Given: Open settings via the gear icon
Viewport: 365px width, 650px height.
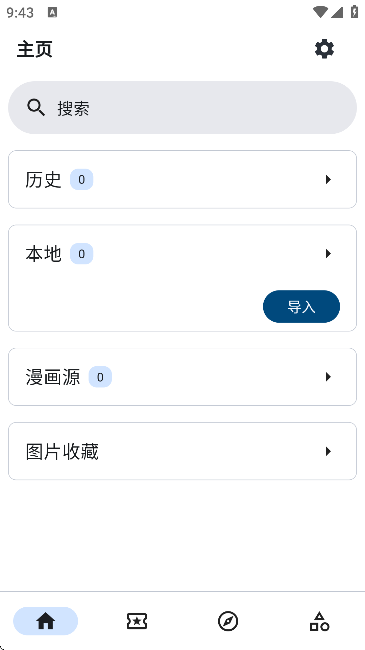Looking at the screenshot, I should pyautogui.click(x=324, y=49).
